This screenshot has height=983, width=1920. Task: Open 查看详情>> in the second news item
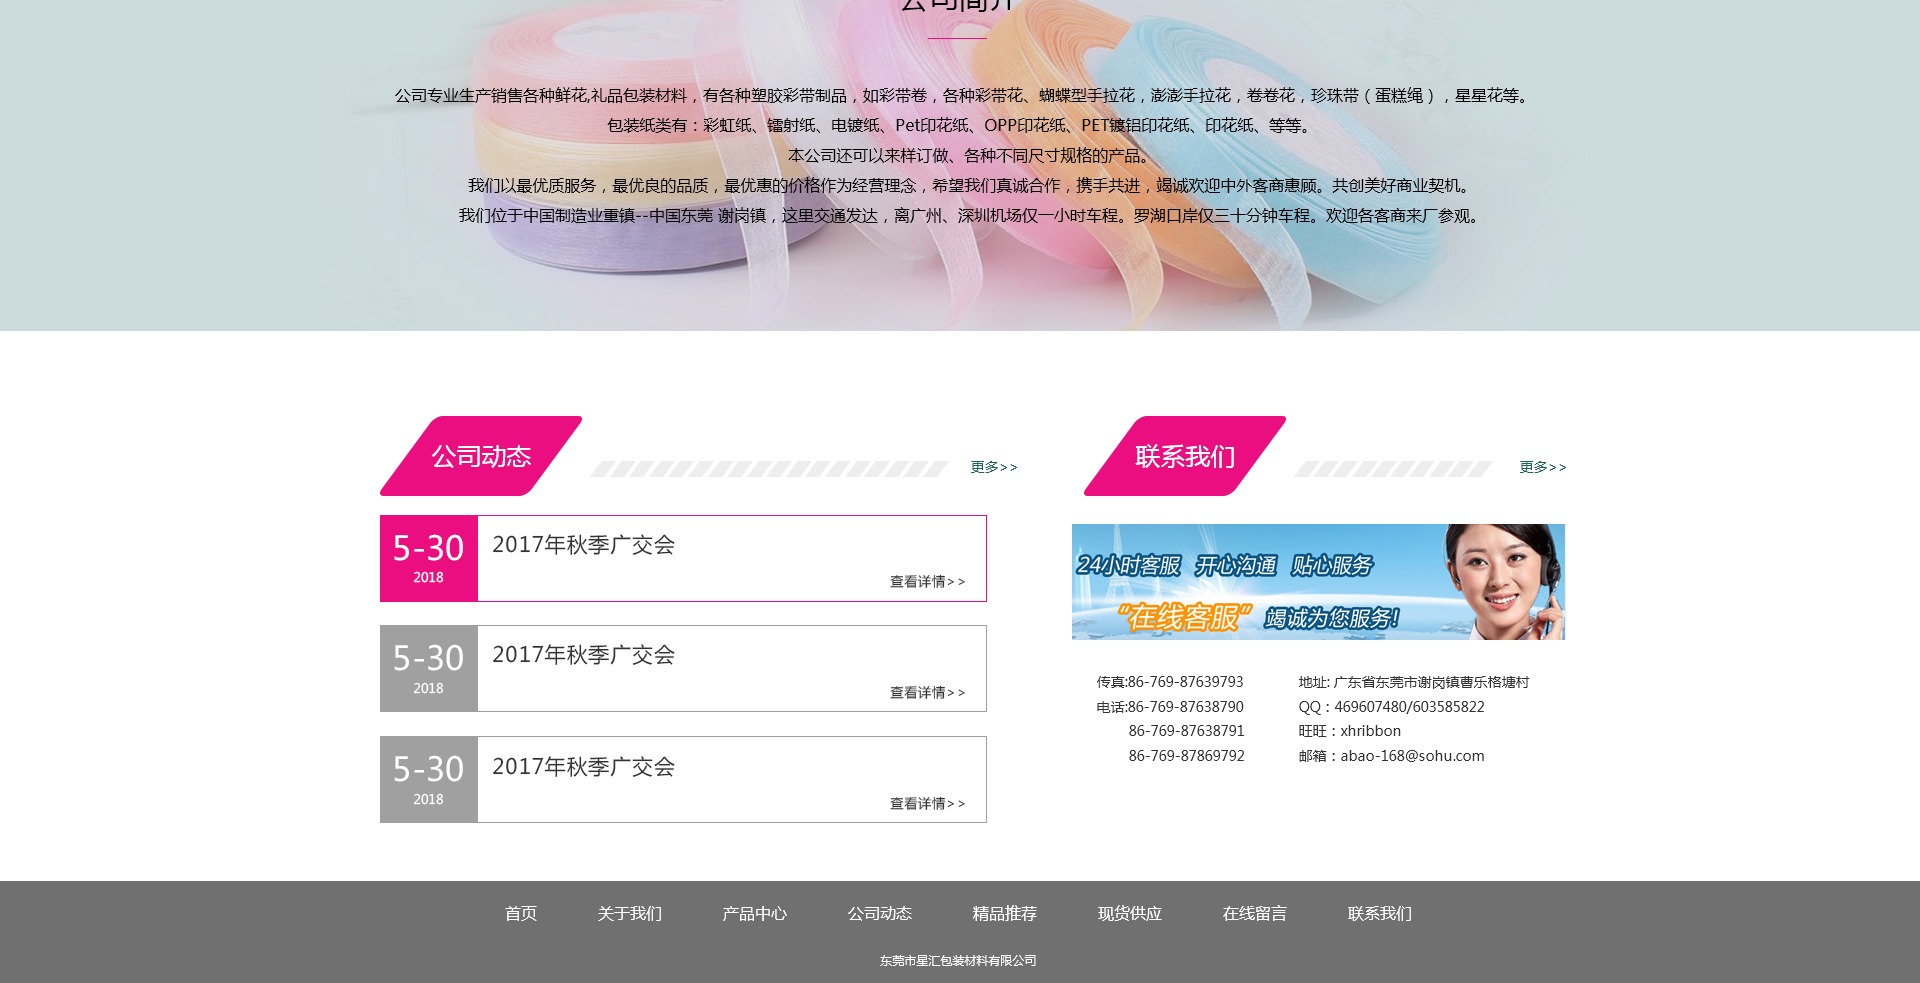(927, 693)
